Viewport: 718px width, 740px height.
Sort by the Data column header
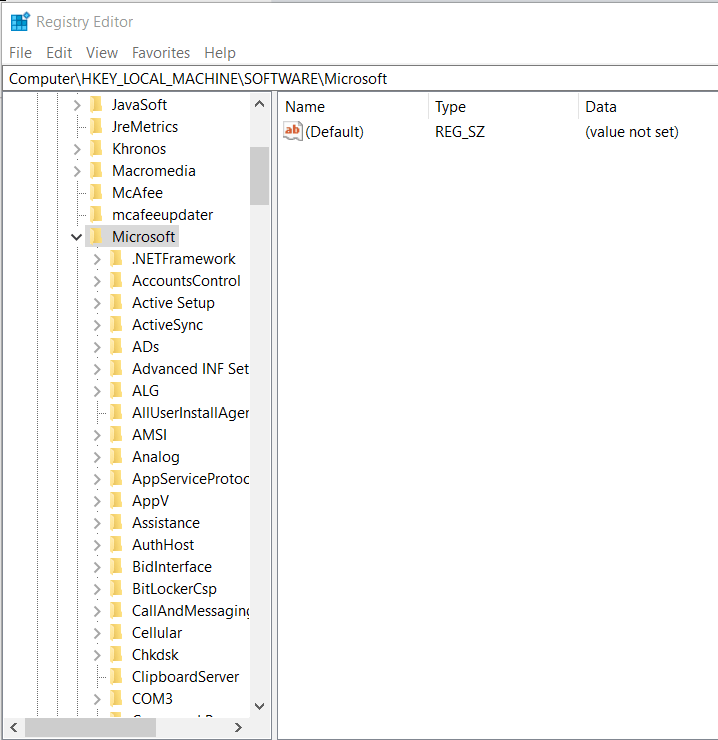(649, 107)
